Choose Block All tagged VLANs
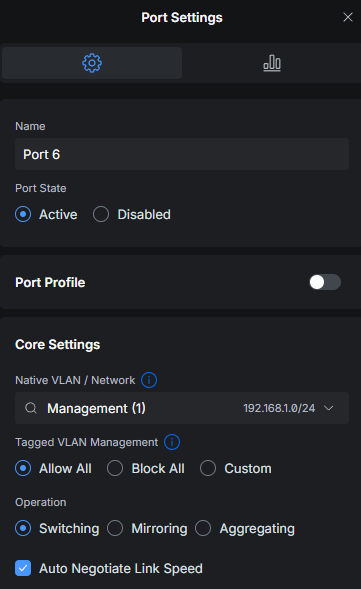The width and height of the screenshot is (361, 589). tap(115, 468)
